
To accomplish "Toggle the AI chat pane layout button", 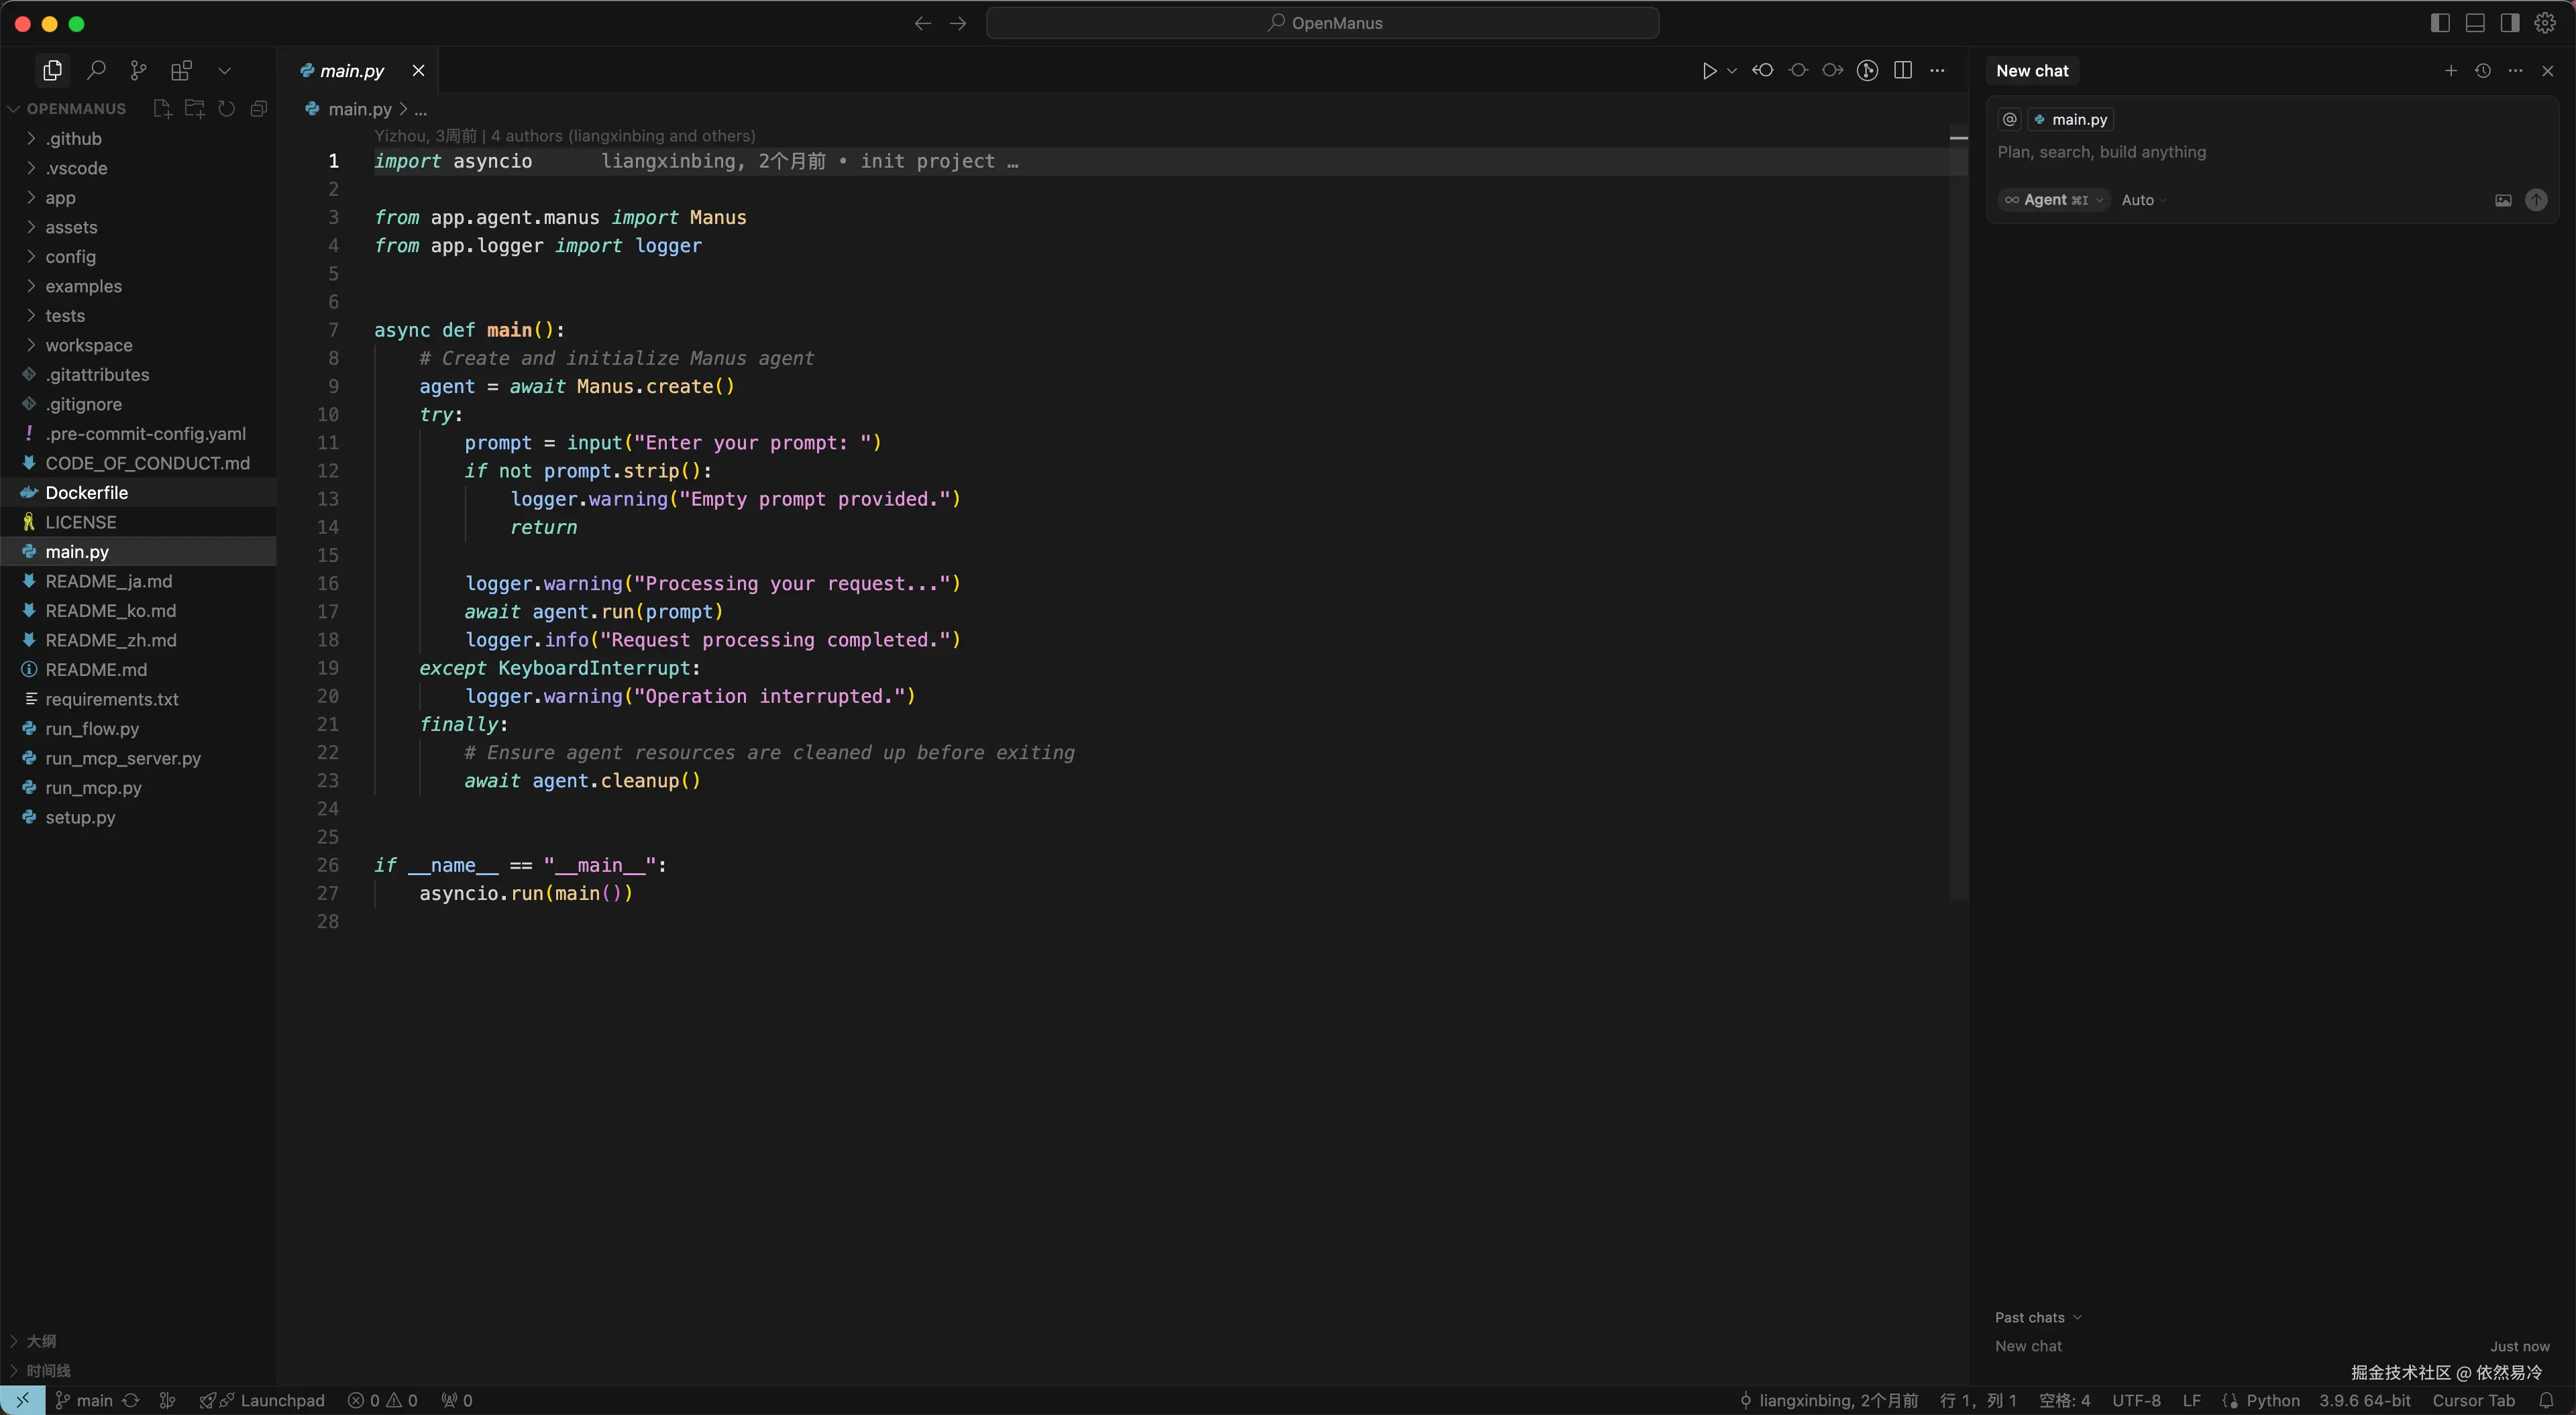I will pyautogui.click(x=2509, y=23).
